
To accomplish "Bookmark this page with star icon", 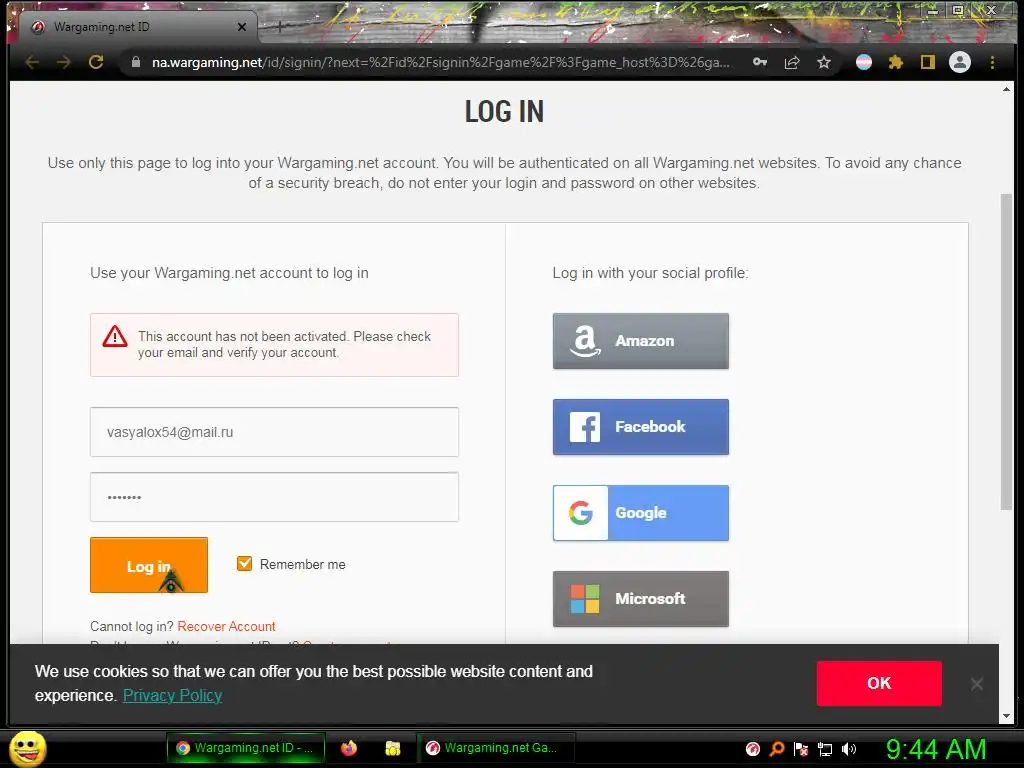I will pos(824,62).
